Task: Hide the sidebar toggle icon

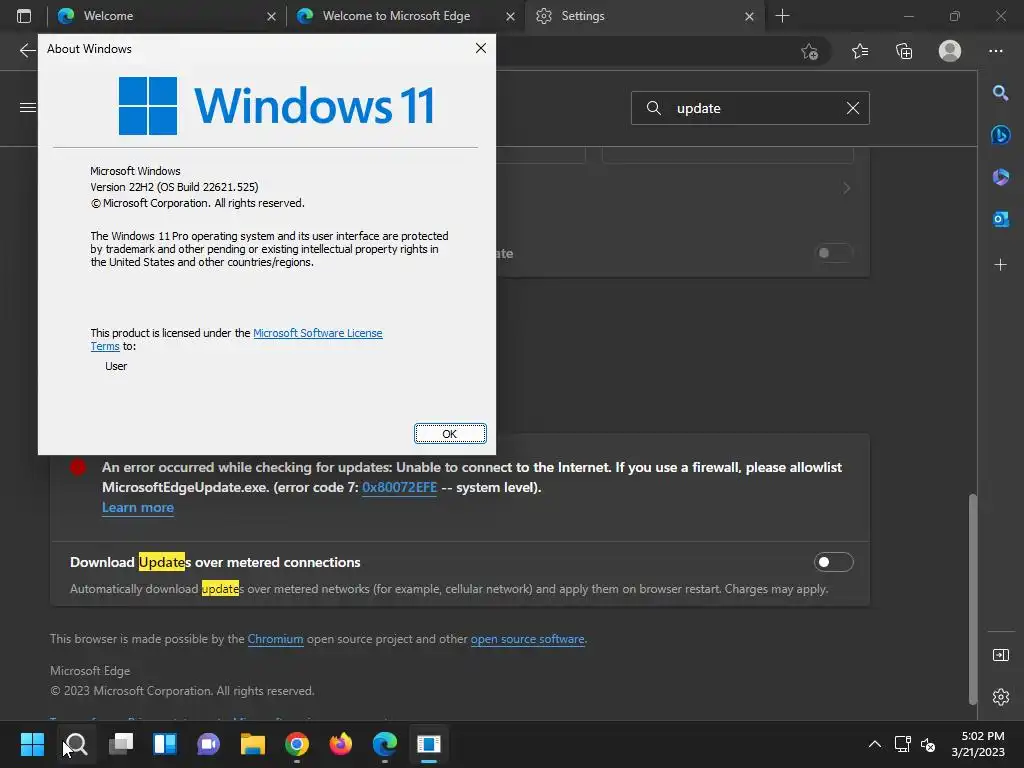Action: 1000,655
